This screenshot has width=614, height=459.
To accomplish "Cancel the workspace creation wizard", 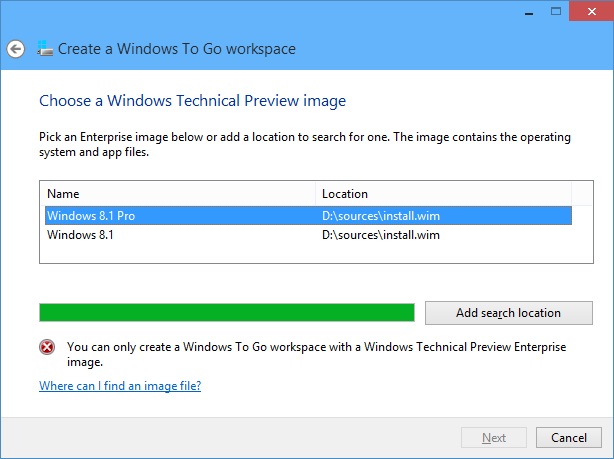I will click(569, 437).
